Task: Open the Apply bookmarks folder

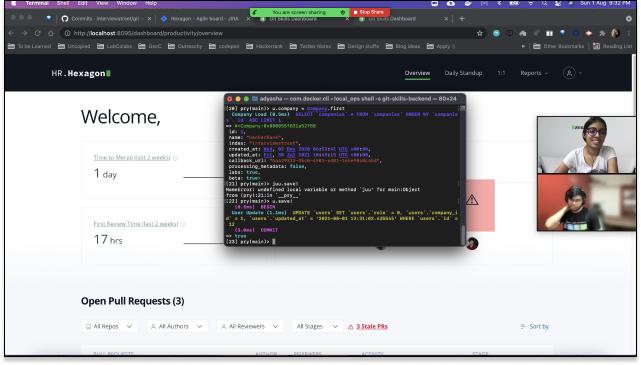Action: click(441, 46)
